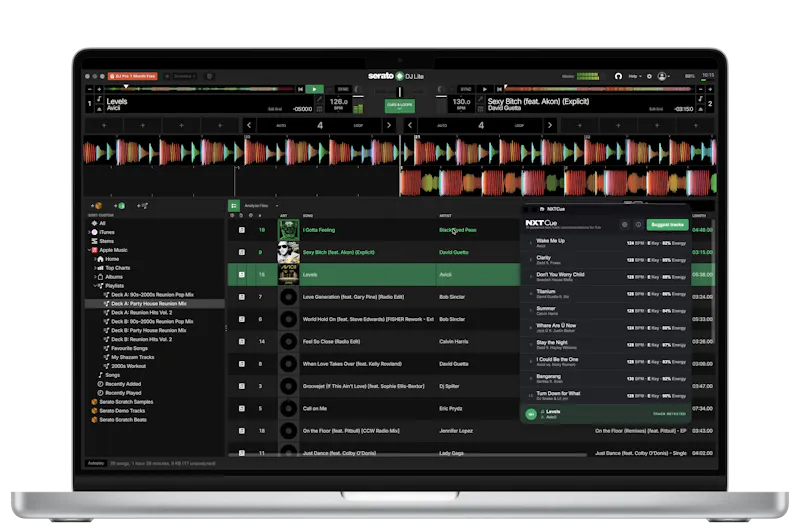The height and width of the screenshot is (527, 800).
Task: Eject the track from deck 1
Action: coord(99,109)
